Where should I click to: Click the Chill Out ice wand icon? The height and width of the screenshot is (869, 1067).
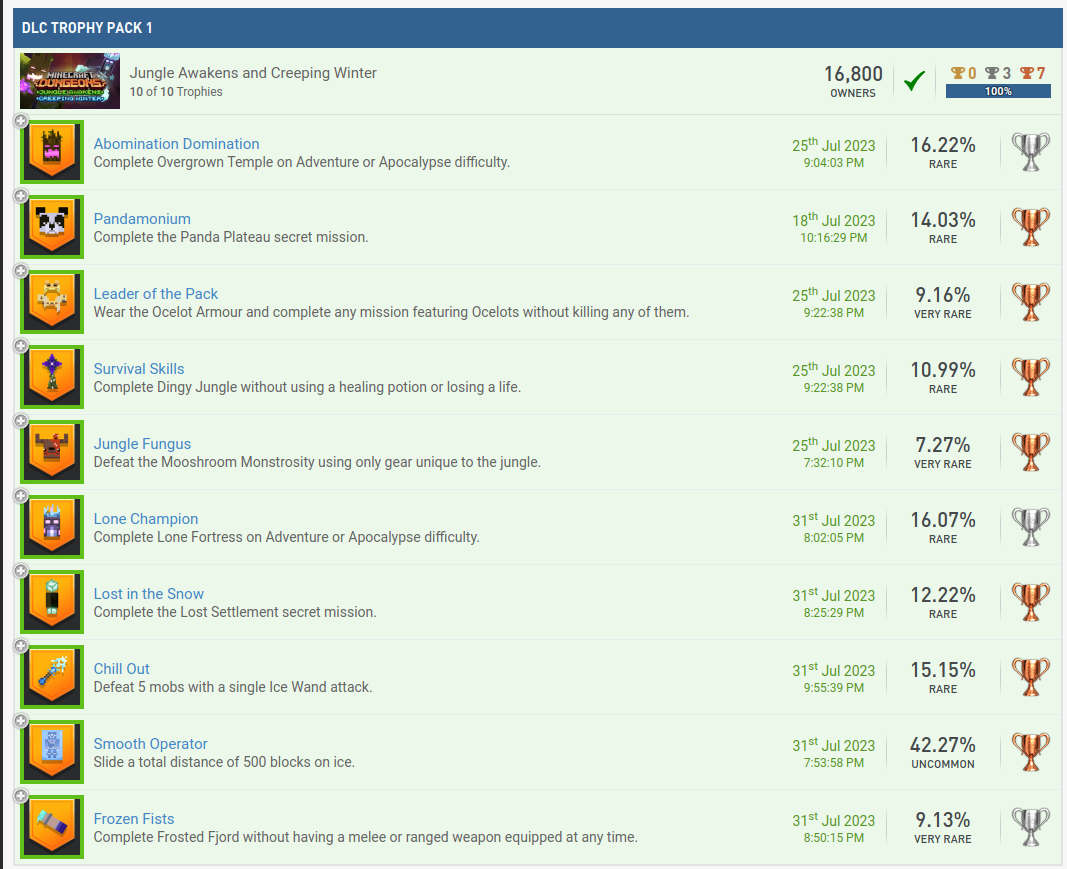tap(52, 678)
